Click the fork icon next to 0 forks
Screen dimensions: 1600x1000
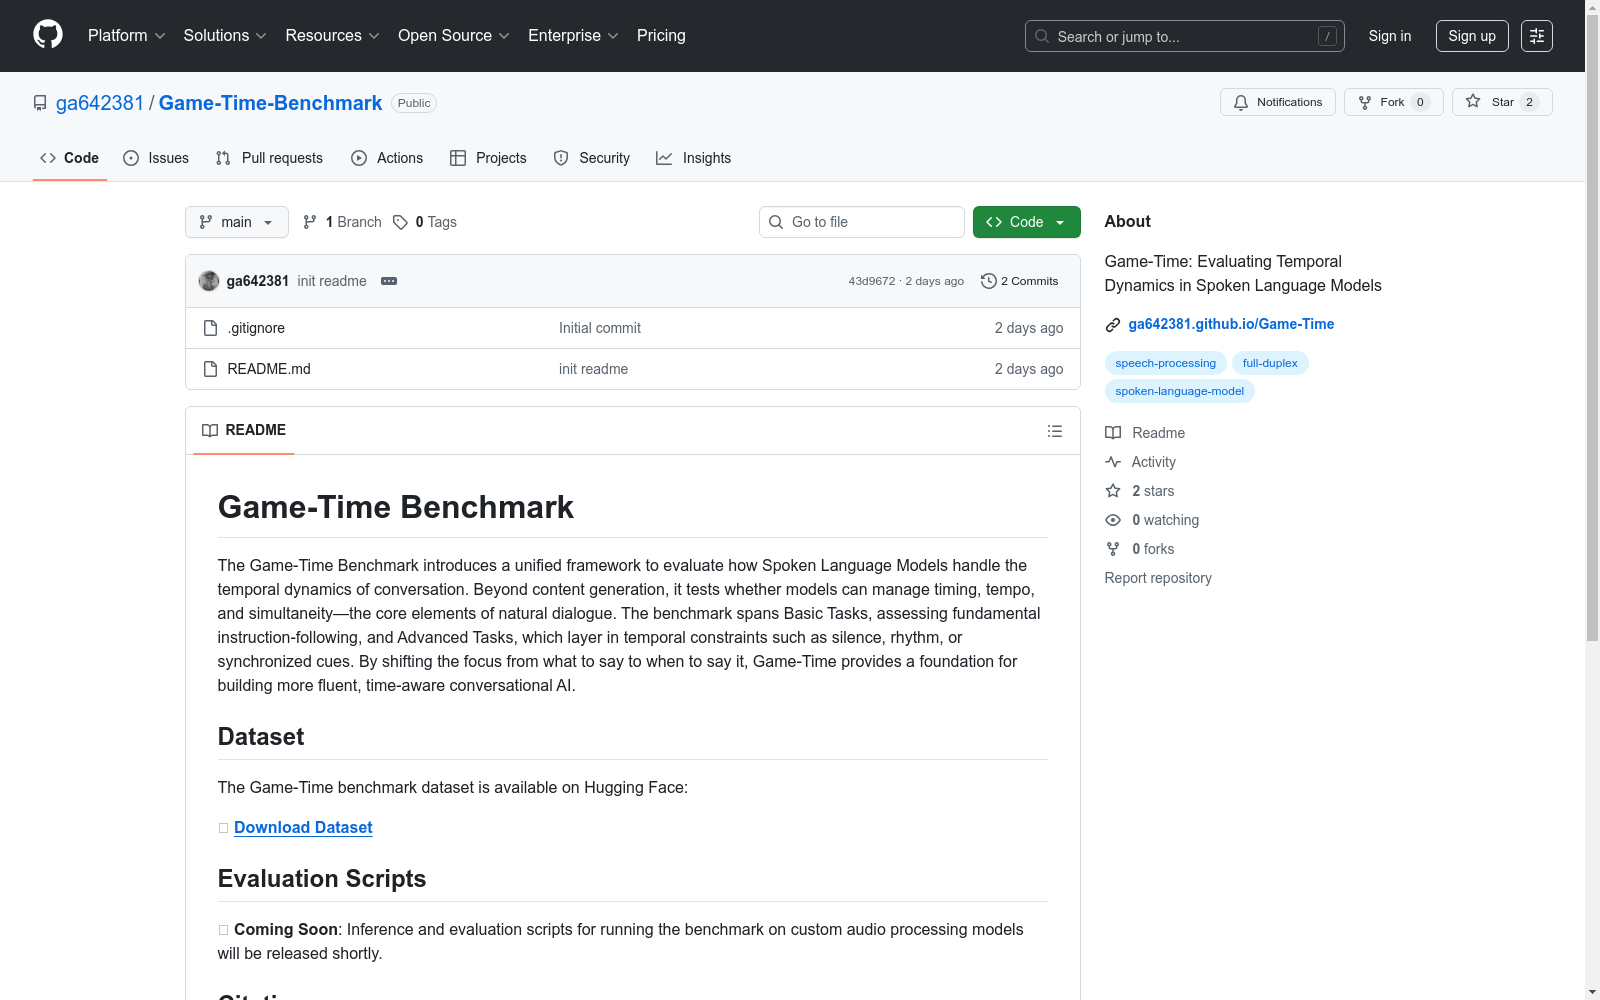tap(1113, 549)
